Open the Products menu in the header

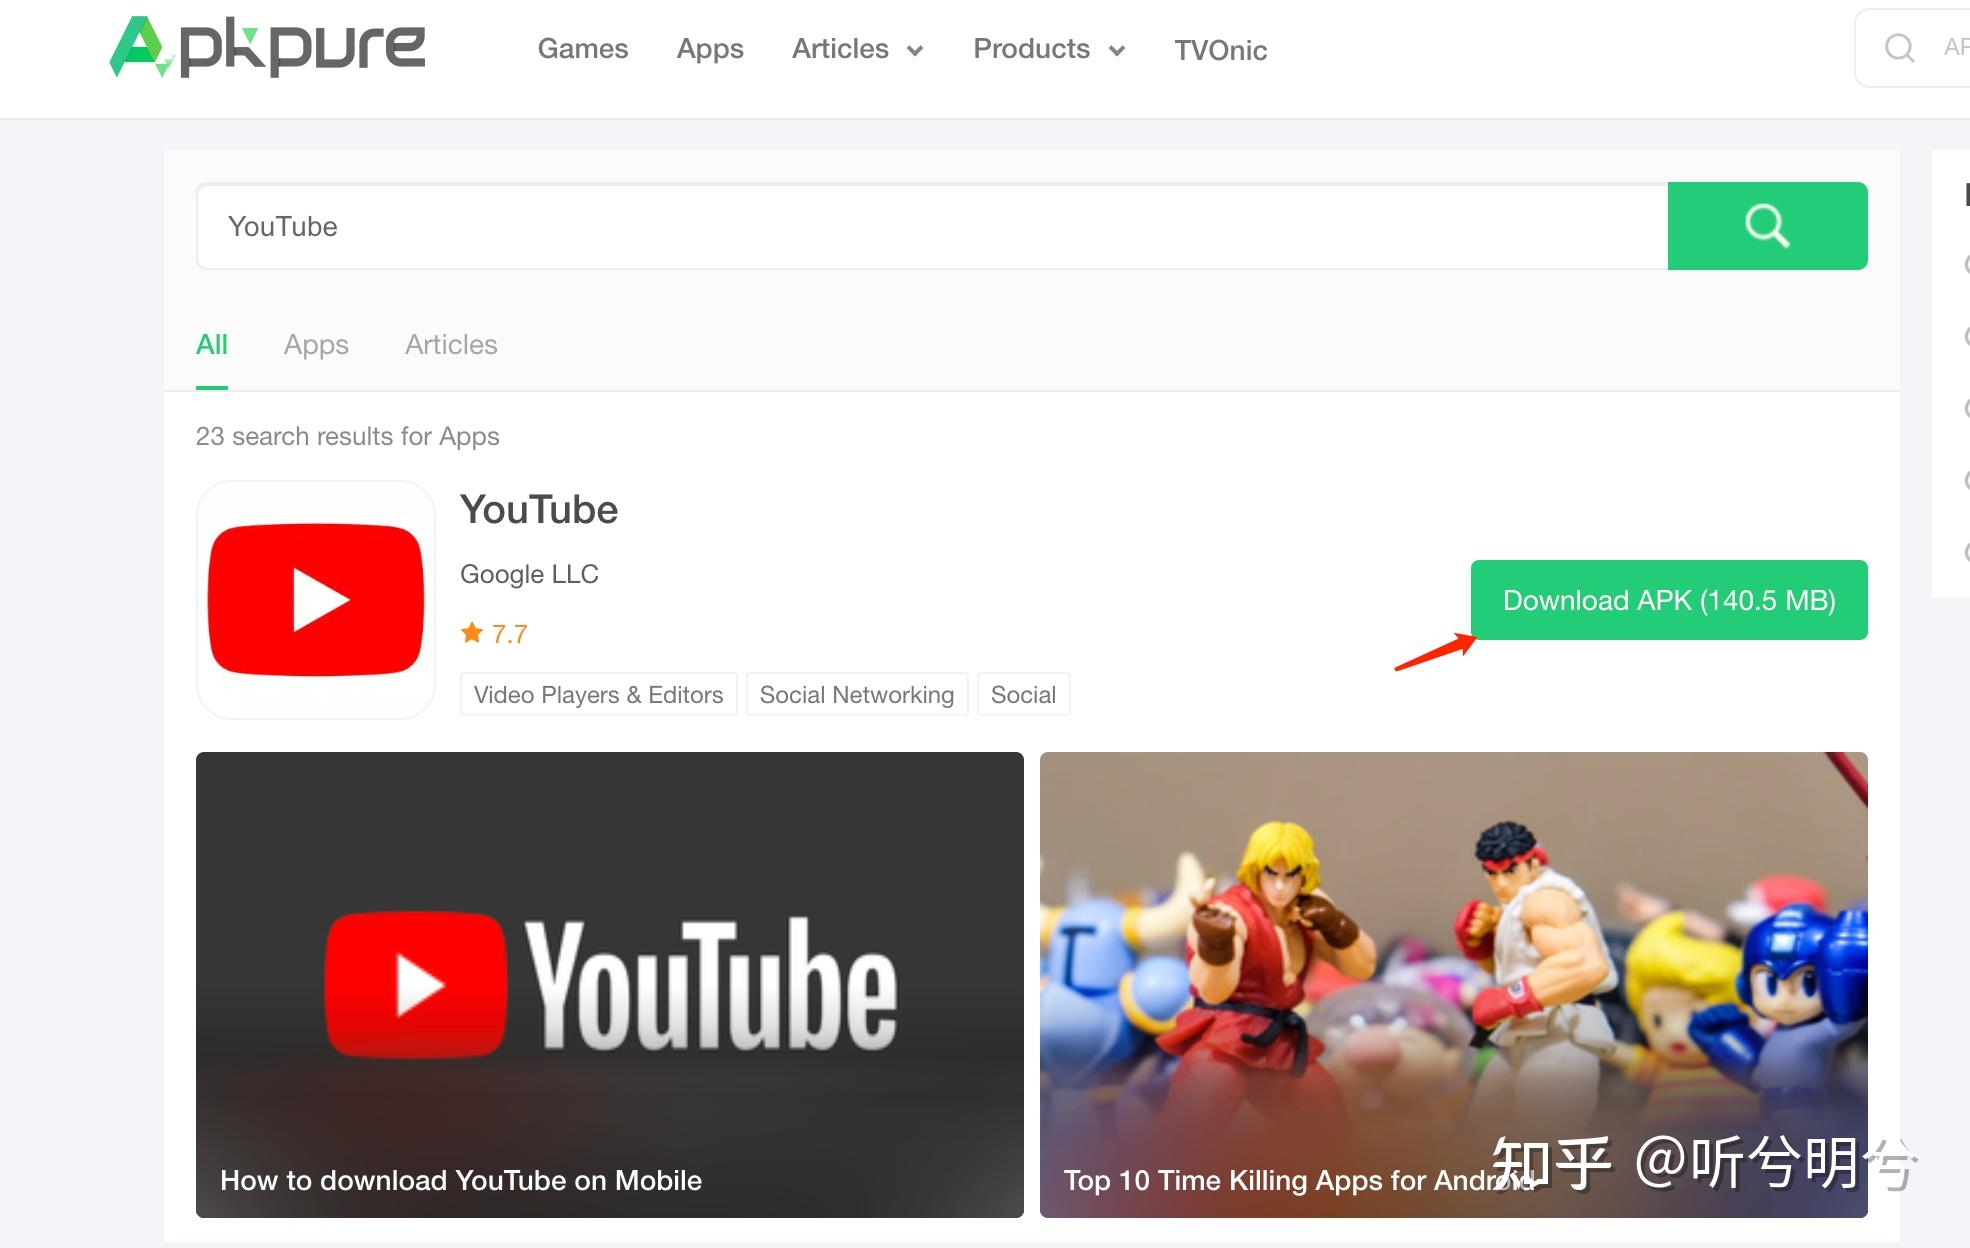tap(1031, 49)
